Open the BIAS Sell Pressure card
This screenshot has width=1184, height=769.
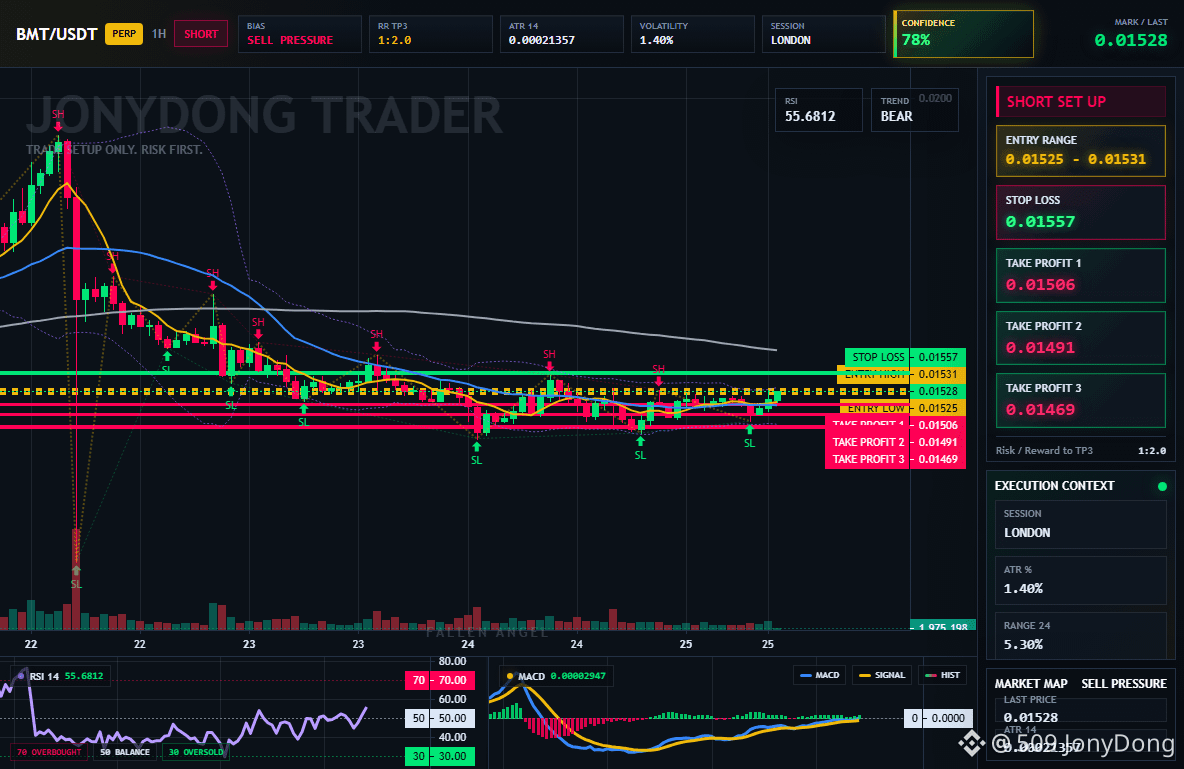coord(300,34)
